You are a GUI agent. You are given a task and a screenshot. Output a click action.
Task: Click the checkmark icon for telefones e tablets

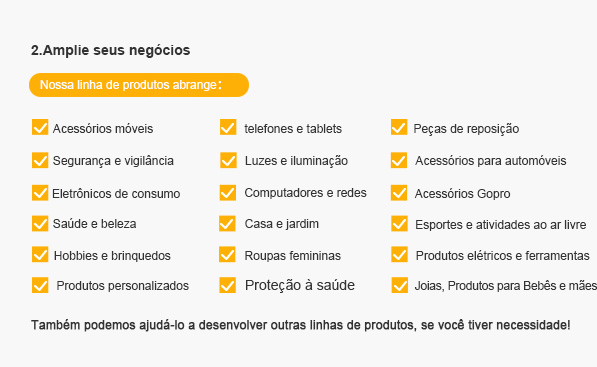point(228,127)
